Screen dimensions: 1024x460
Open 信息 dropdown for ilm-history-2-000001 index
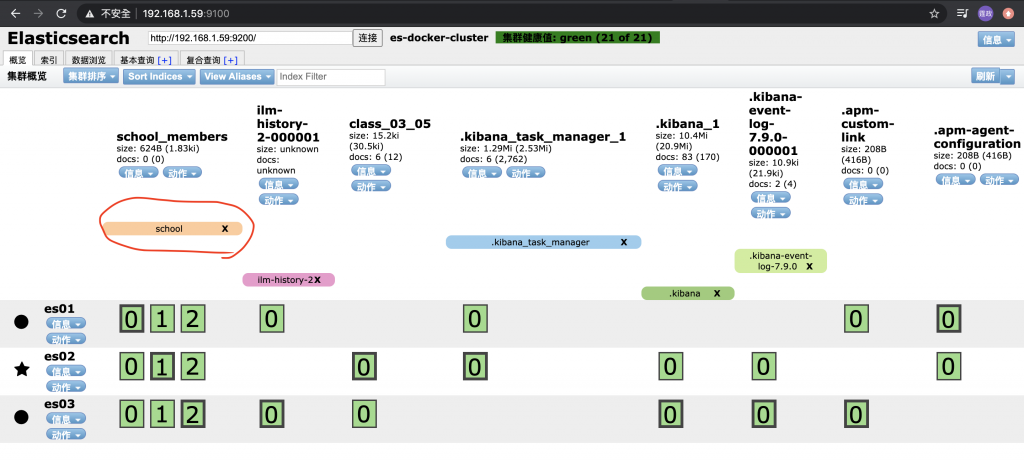tap(279, 184)
